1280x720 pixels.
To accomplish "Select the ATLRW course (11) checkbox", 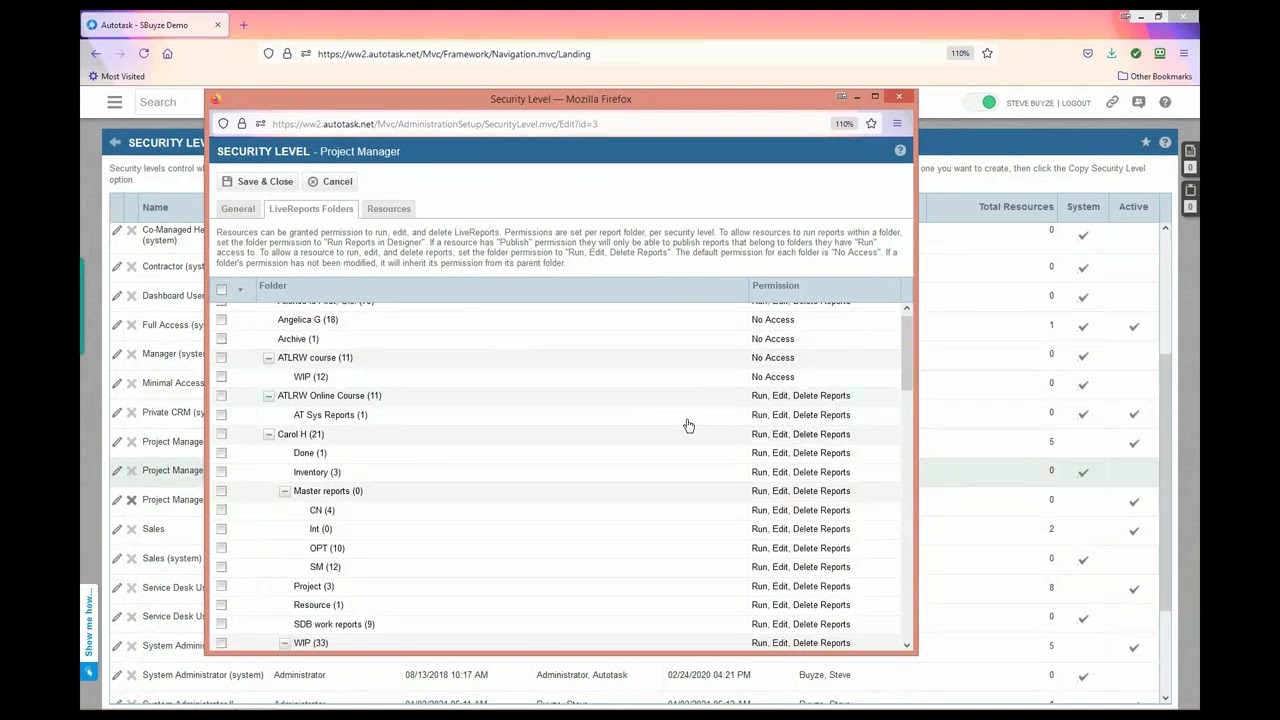I will (x=222, y=358).
